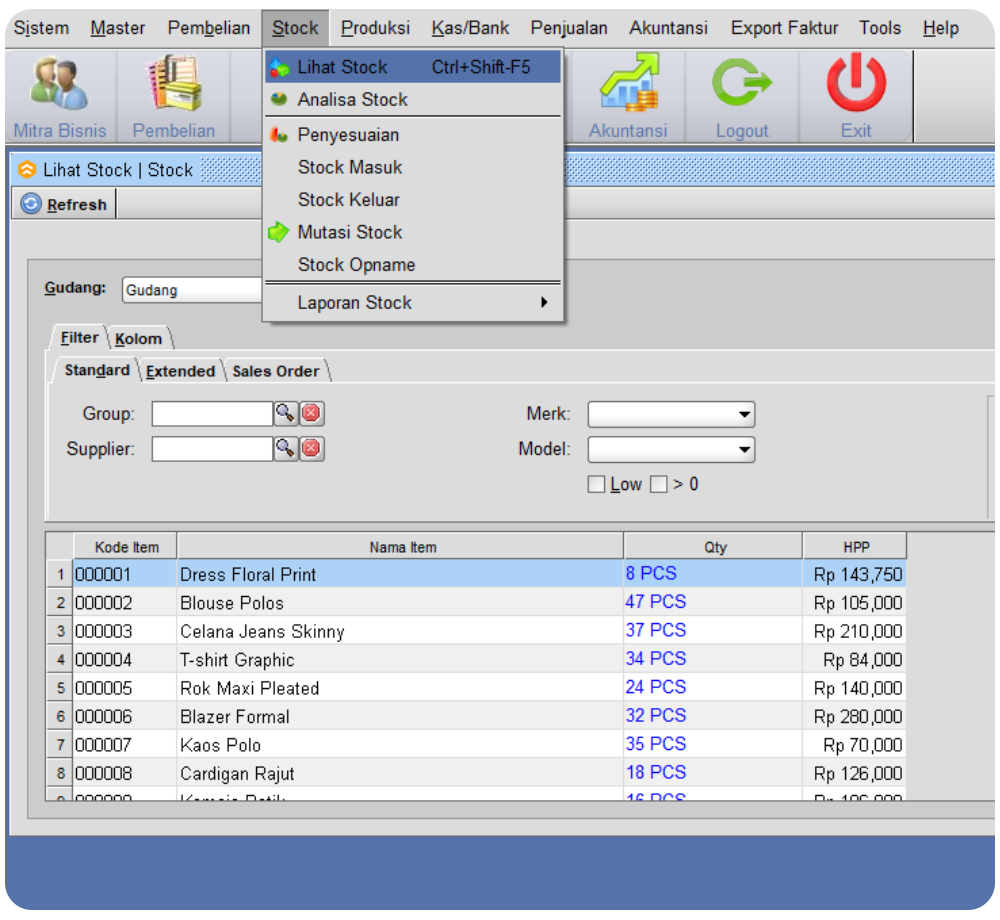Open the Help menu

click(941, 28)
